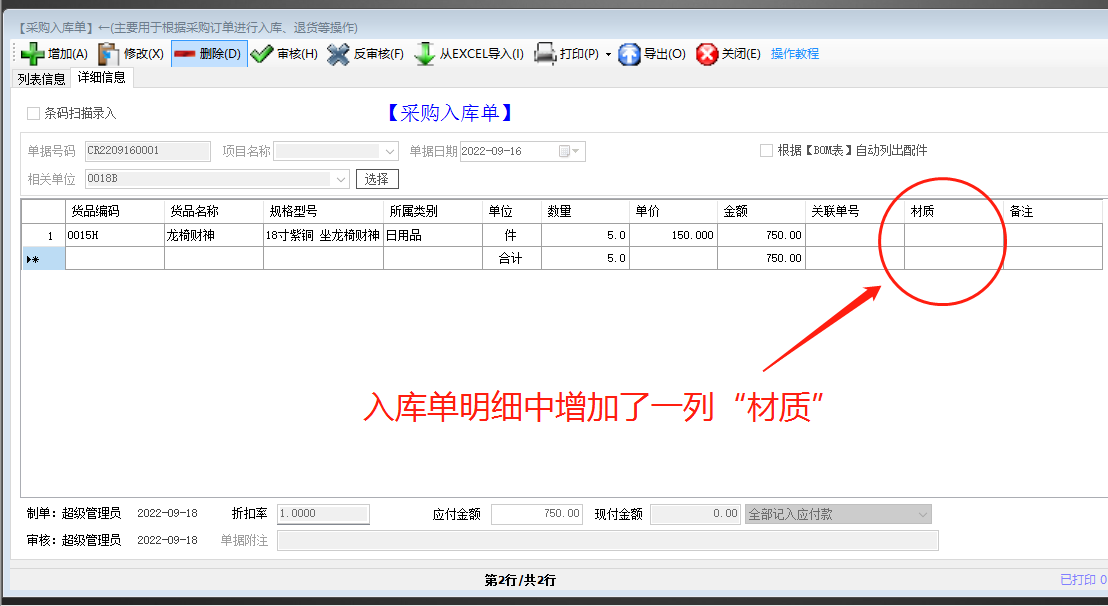This screenshot has width=1108, height=606.
Task: Open the 全部计入应付款 dropdown
Action: 924,514
